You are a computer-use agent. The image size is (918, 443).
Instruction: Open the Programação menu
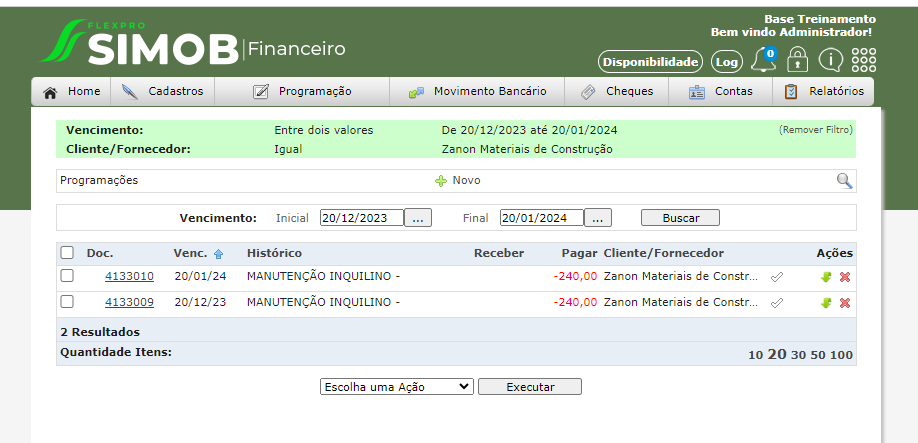pos(302,92)
